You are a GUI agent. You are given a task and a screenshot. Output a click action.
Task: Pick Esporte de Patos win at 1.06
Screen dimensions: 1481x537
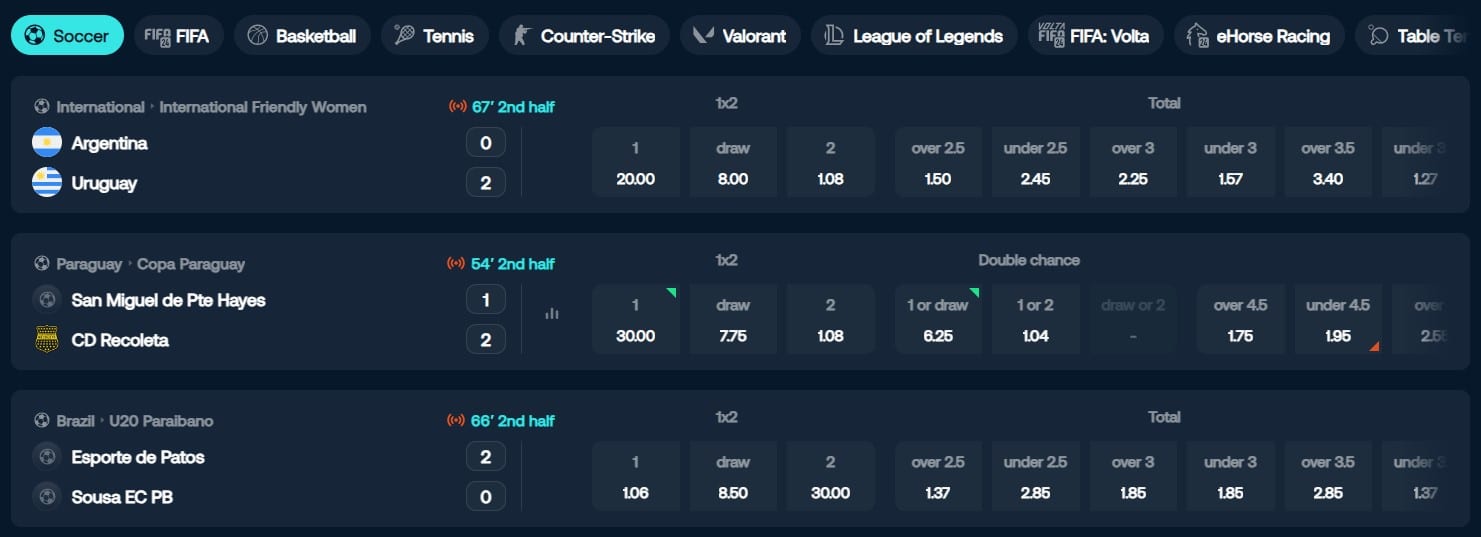[x=636, y=477]
